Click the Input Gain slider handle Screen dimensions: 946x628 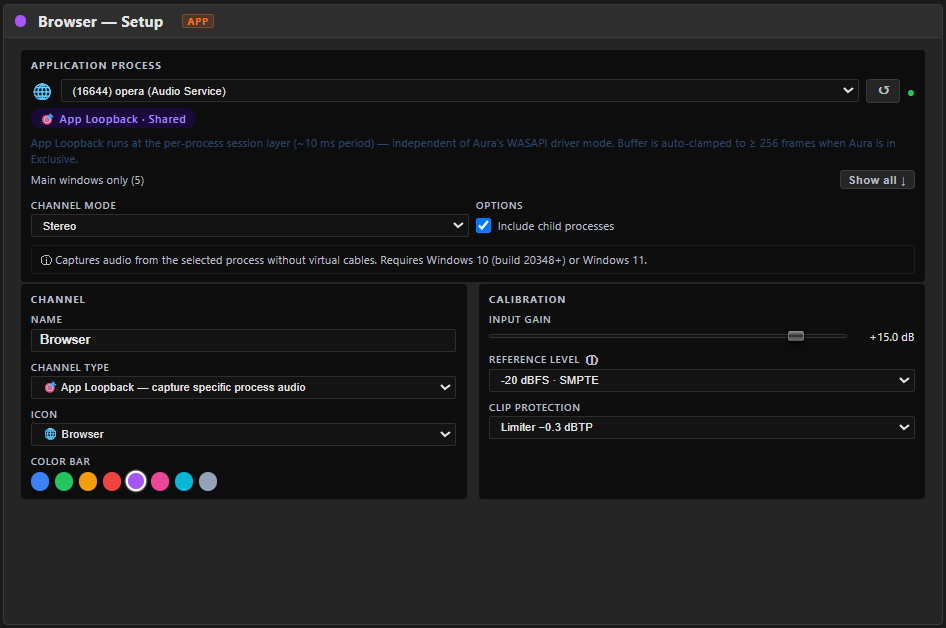796,336
